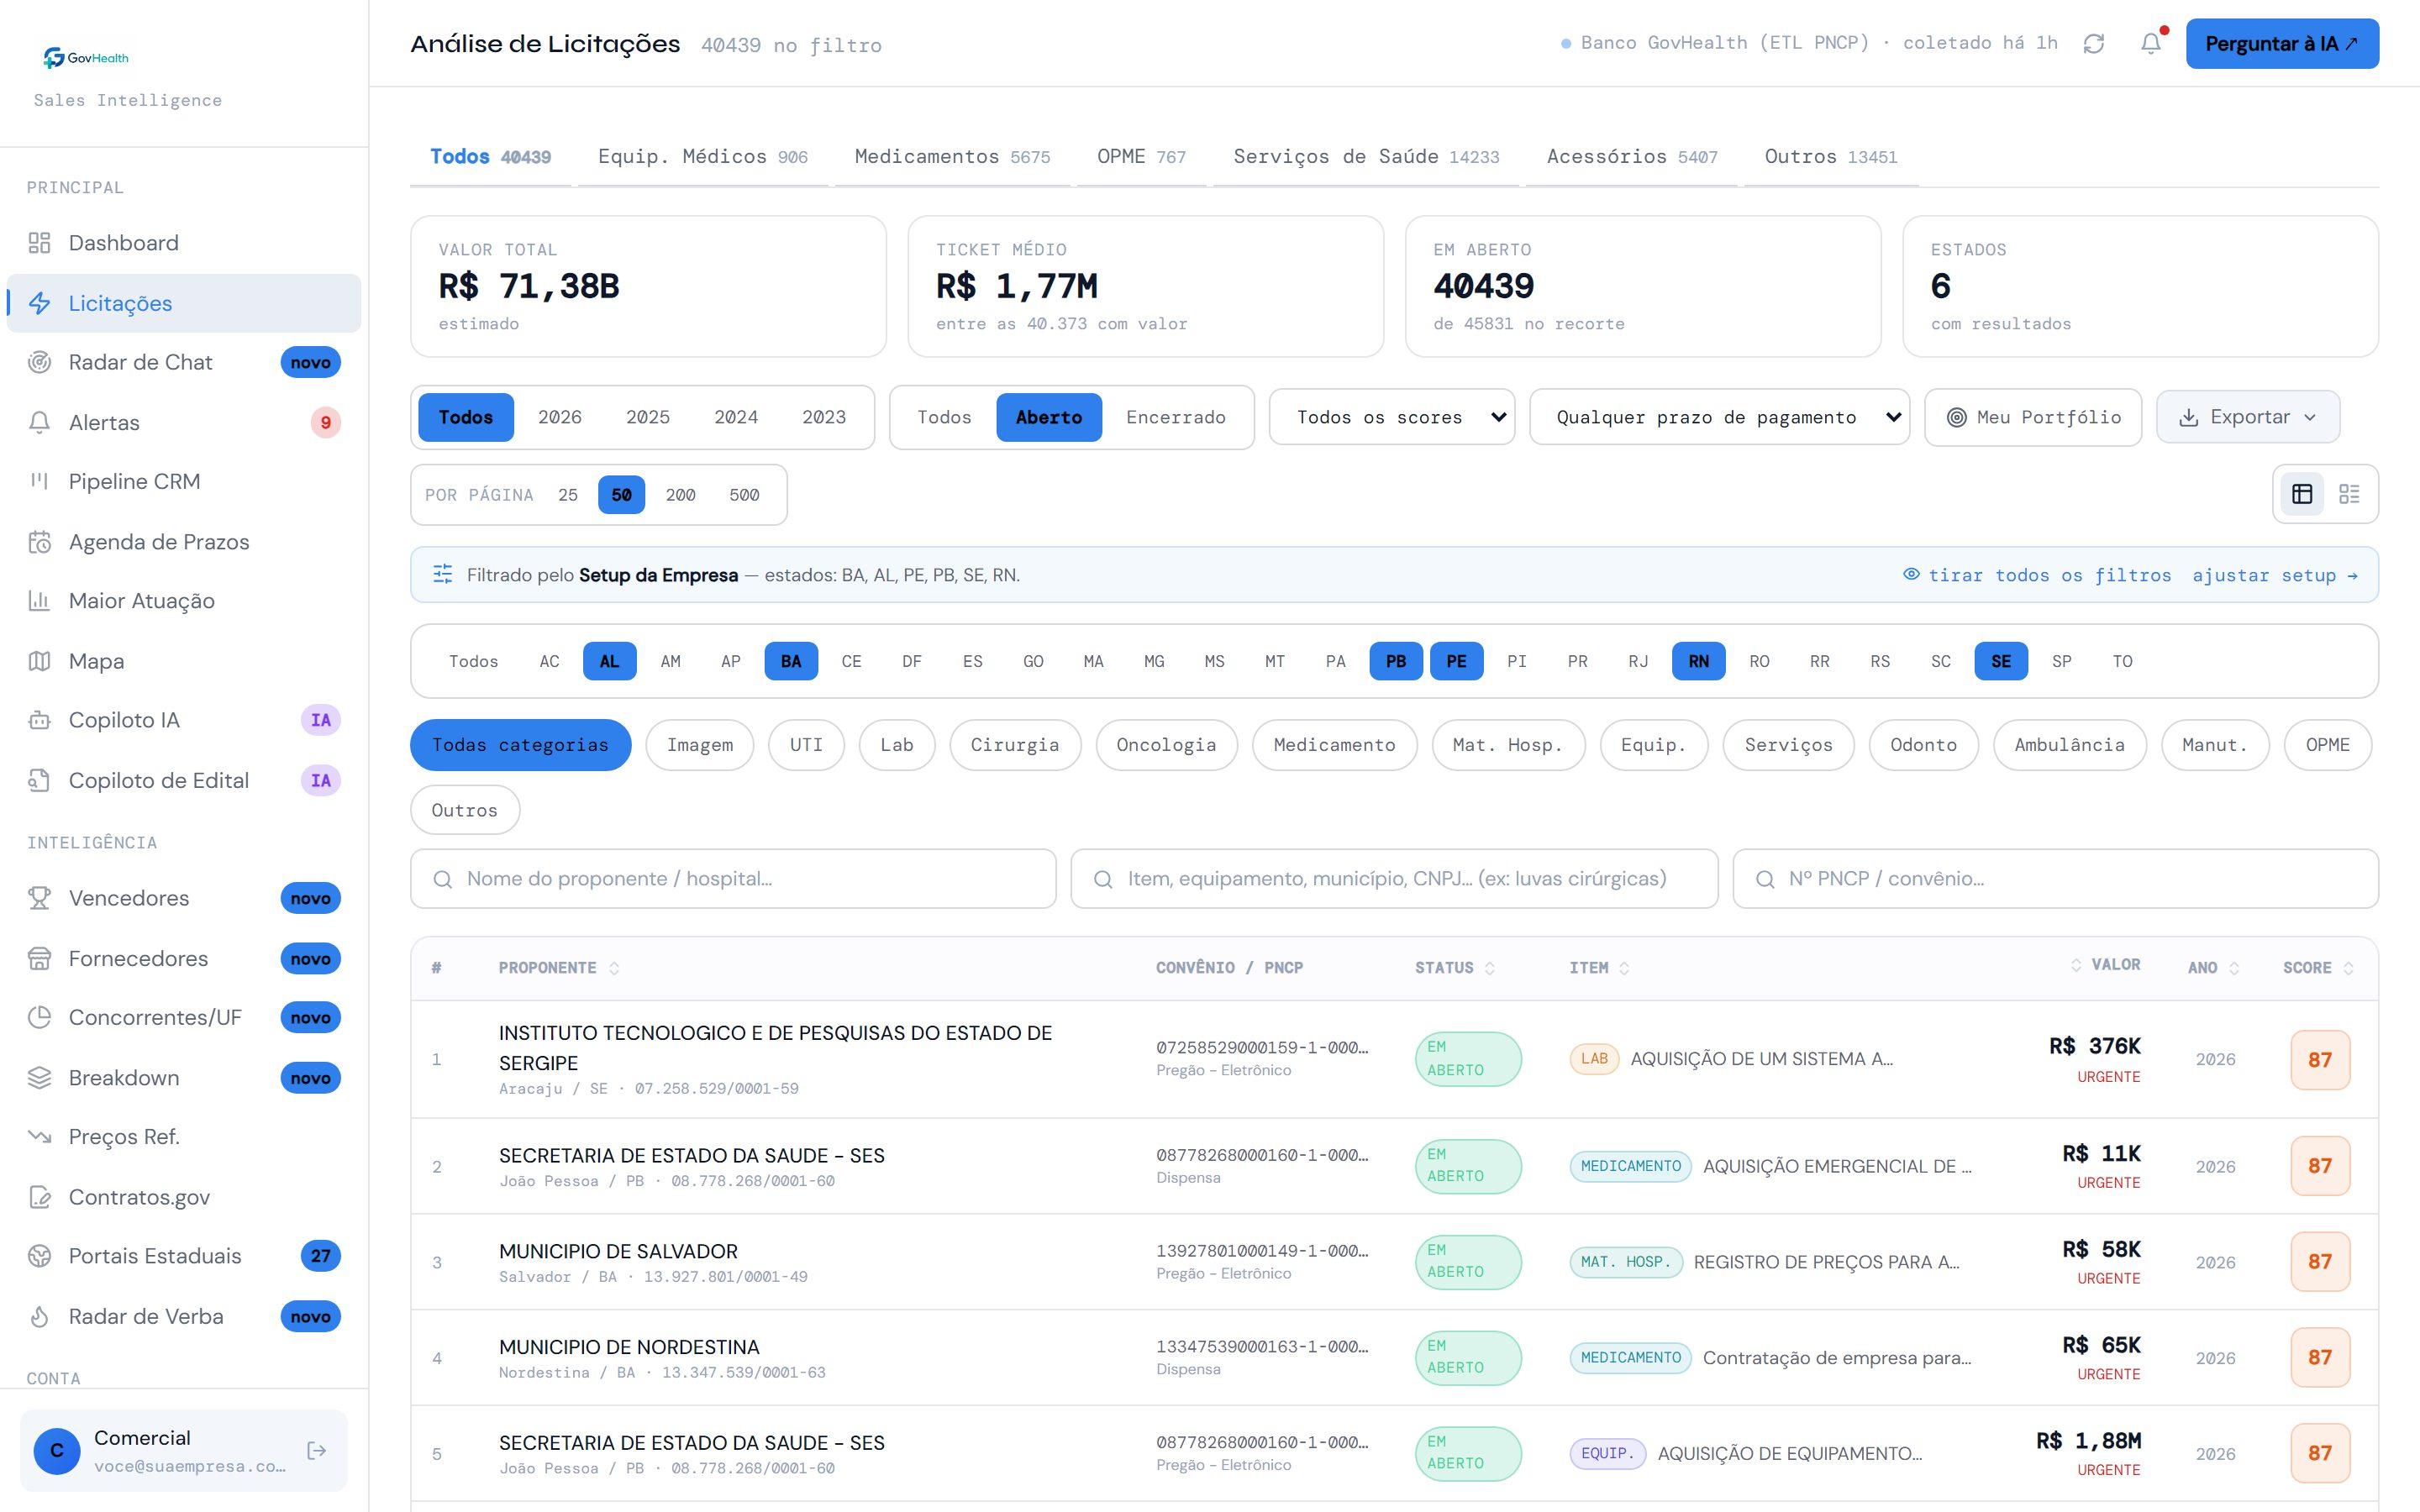Open Mapa in the sidebar

pyautogui.click(x=184, y=661)
